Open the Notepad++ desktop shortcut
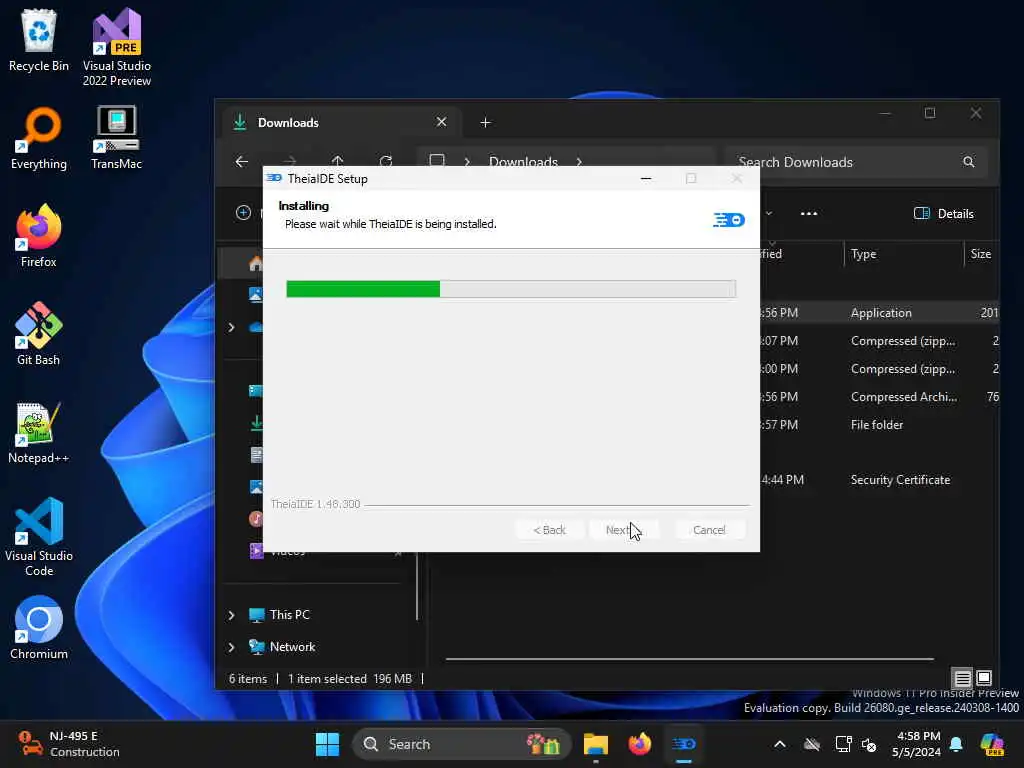 39,432
